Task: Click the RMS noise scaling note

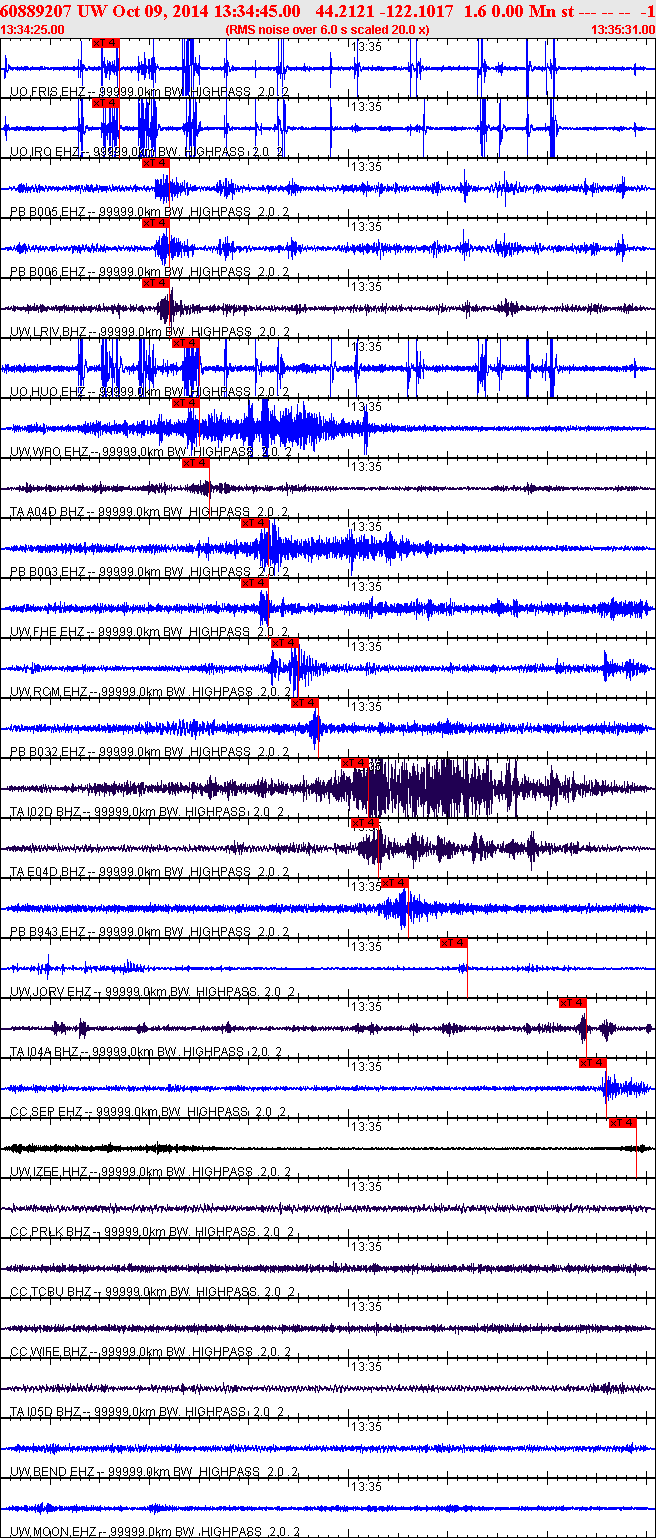Action: tap(328, 30)
